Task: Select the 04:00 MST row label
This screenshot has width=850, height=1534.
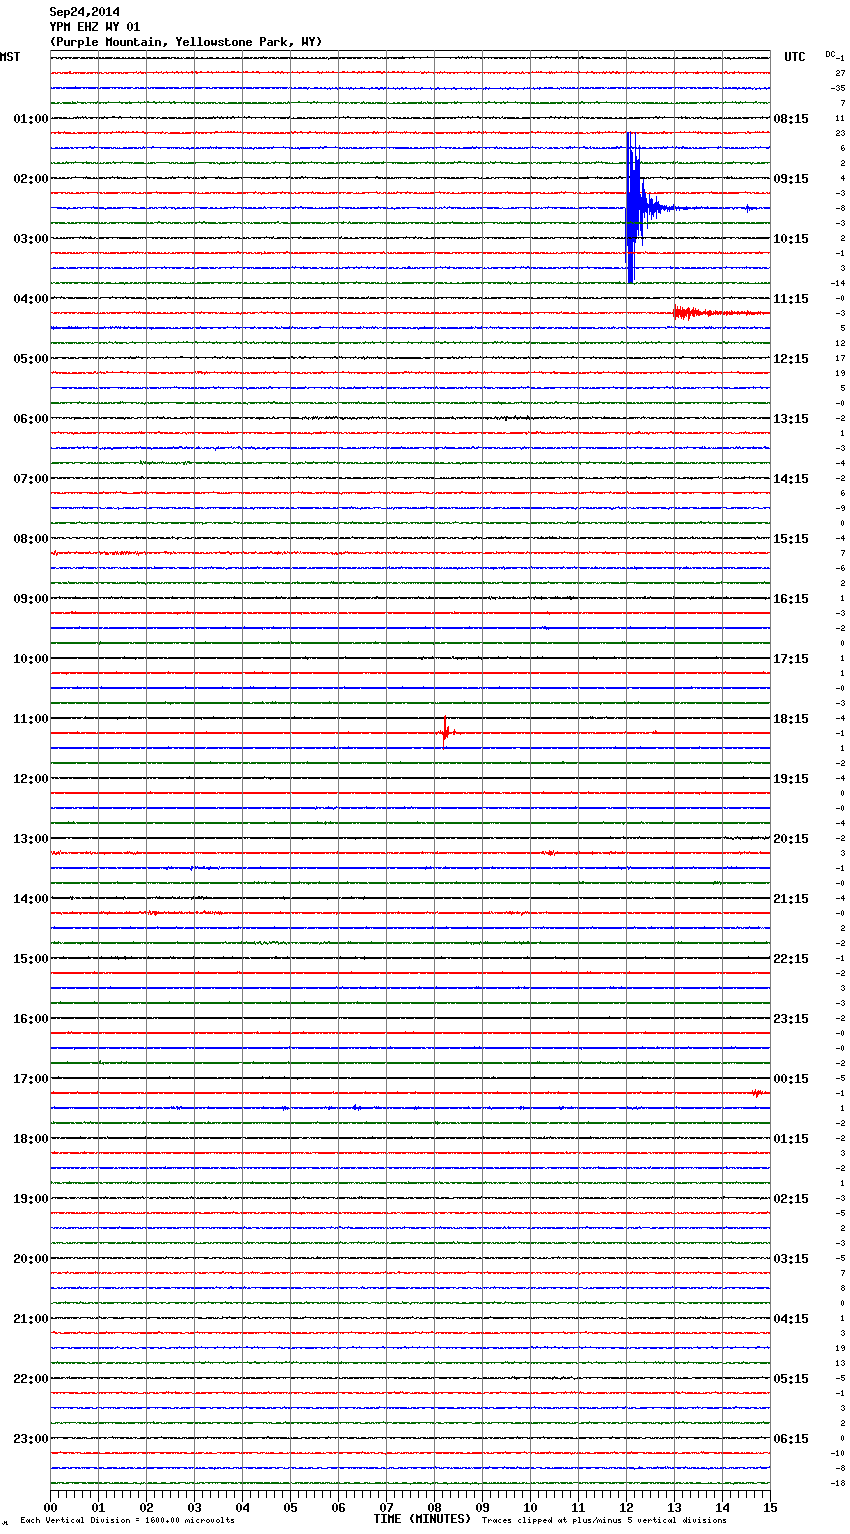Action: tap(30, 299)
